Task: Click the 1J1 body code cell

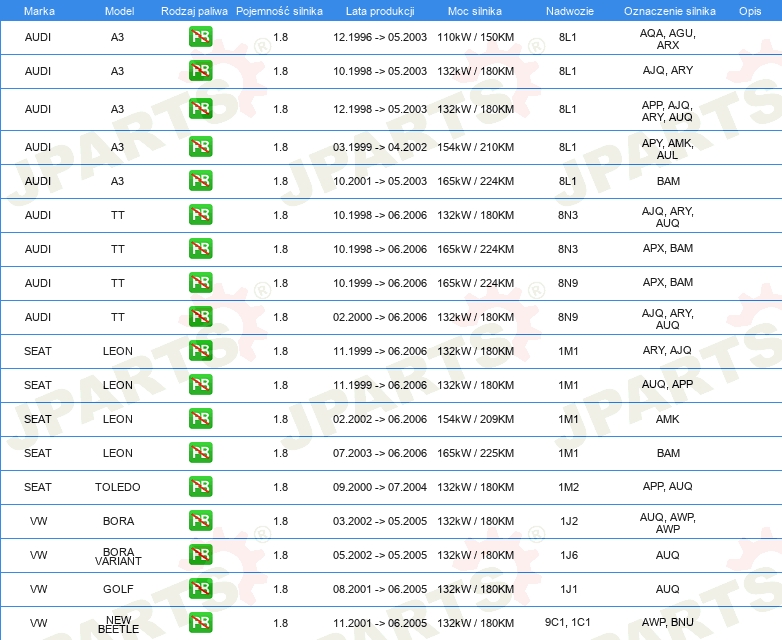Action: (569, 589)
